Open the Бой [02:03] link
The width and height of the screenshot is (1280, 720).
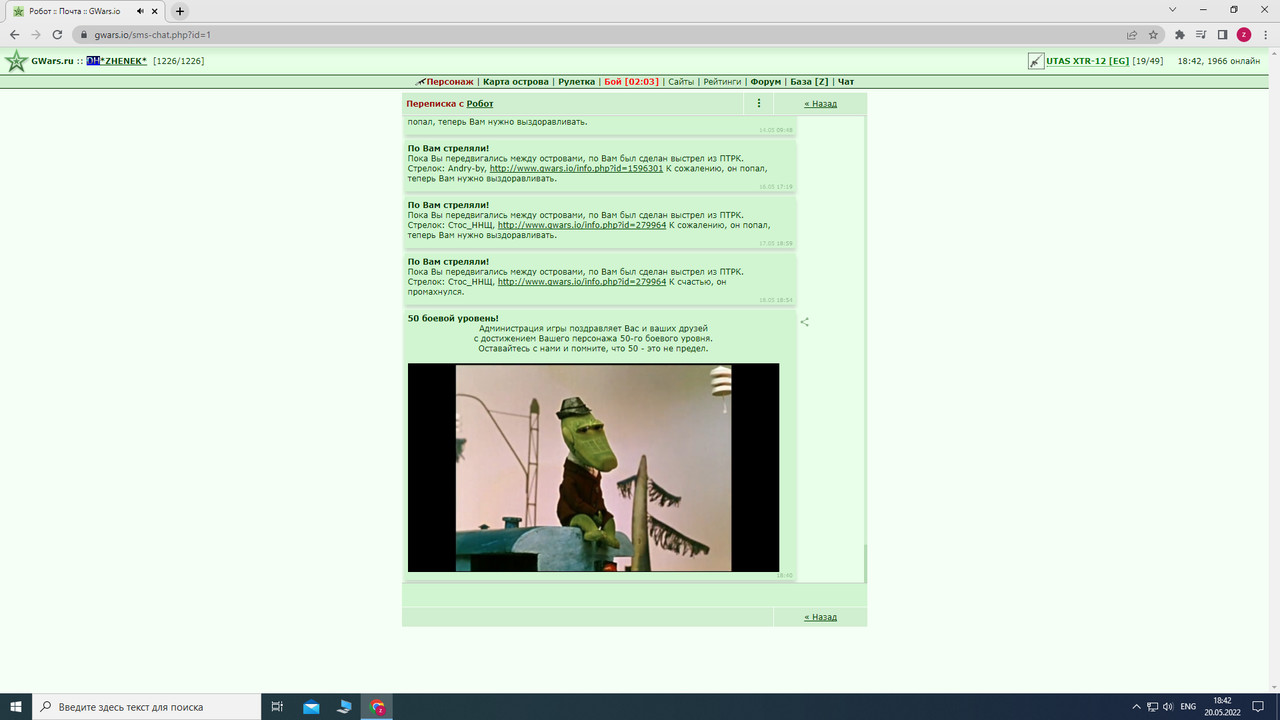pos(631,82)
